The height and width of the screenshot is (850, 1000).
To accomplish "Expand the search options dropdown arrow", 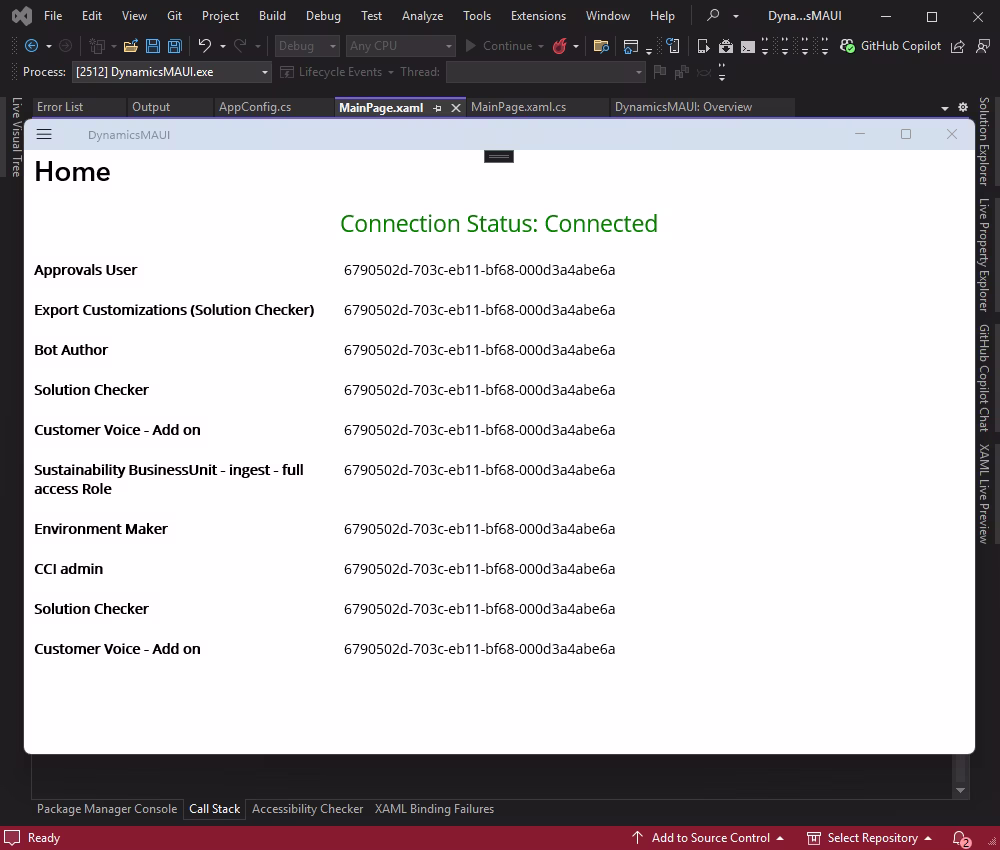I will pos(736,16).
